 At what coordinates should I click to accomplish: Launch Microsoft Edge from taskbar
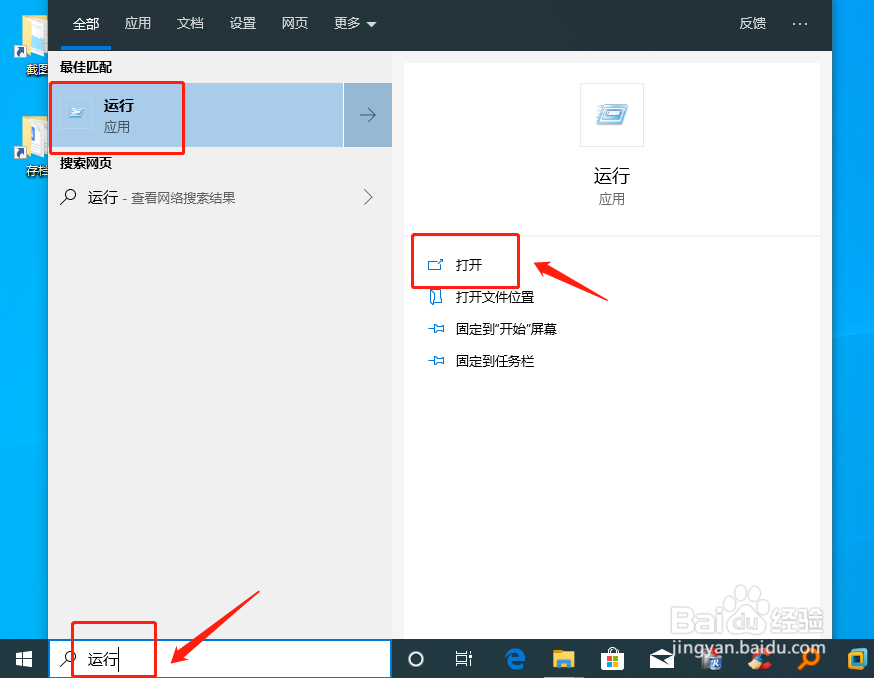[515, 660]
